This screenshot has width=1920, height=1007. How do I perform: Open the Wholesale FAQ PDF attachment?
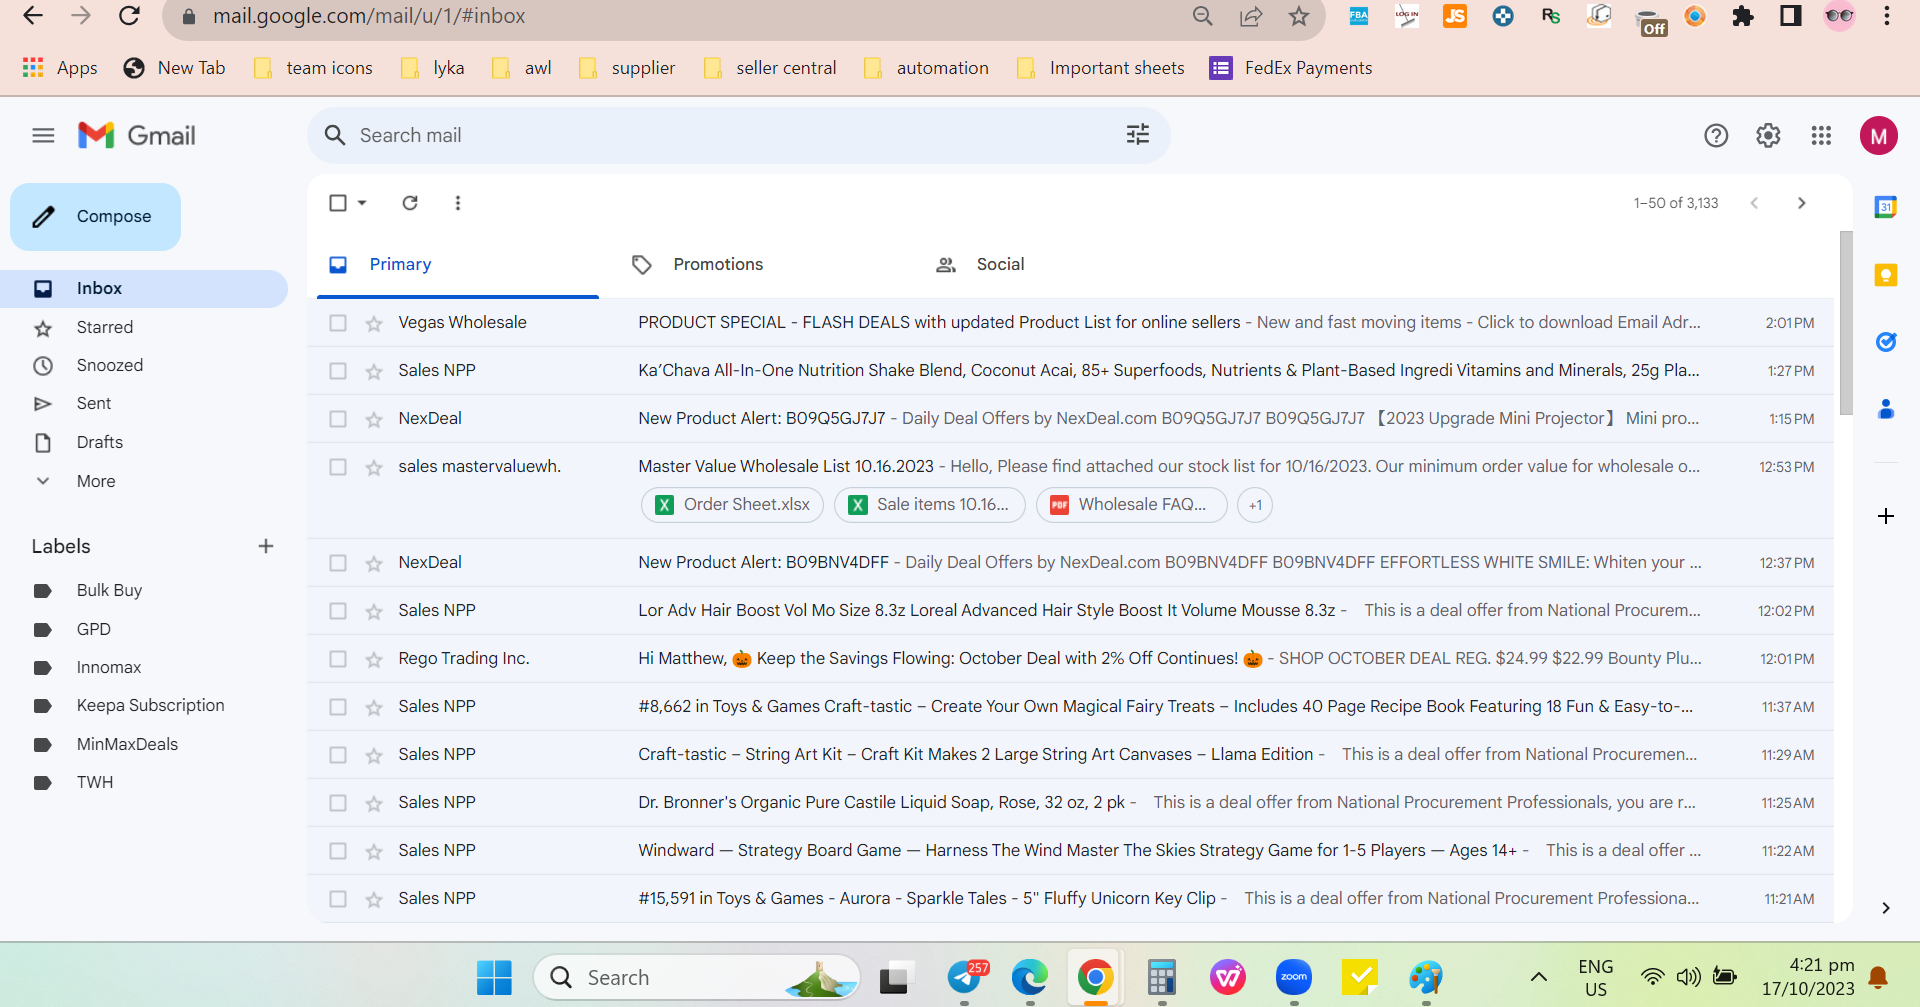1131,505
